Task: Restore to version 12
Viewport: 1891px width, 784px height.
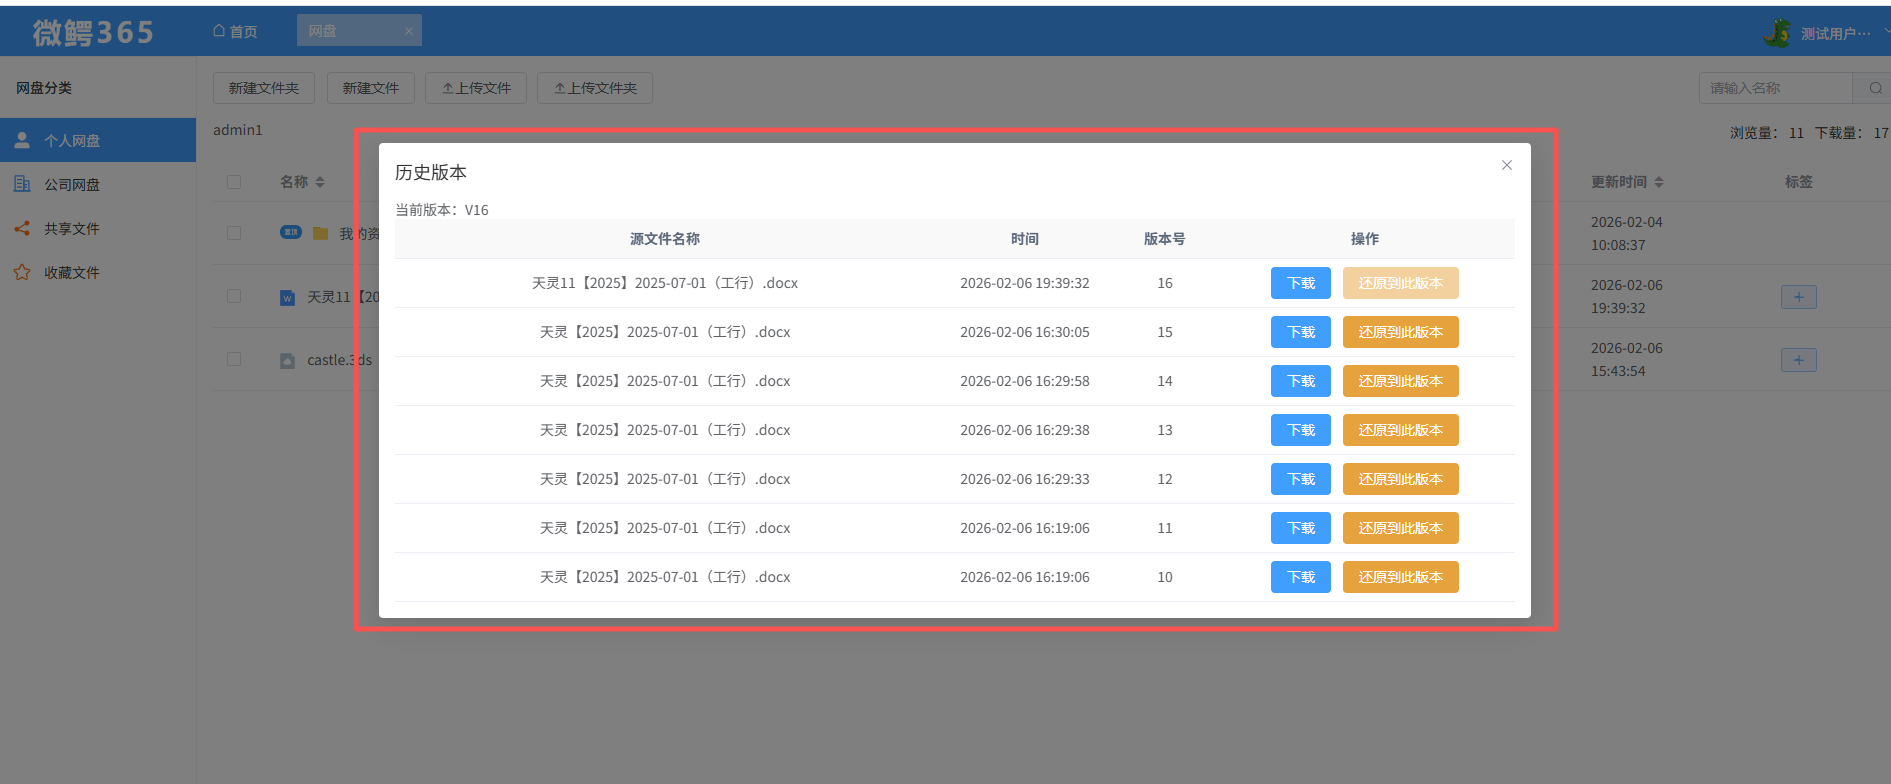Action: point(1400,479)
